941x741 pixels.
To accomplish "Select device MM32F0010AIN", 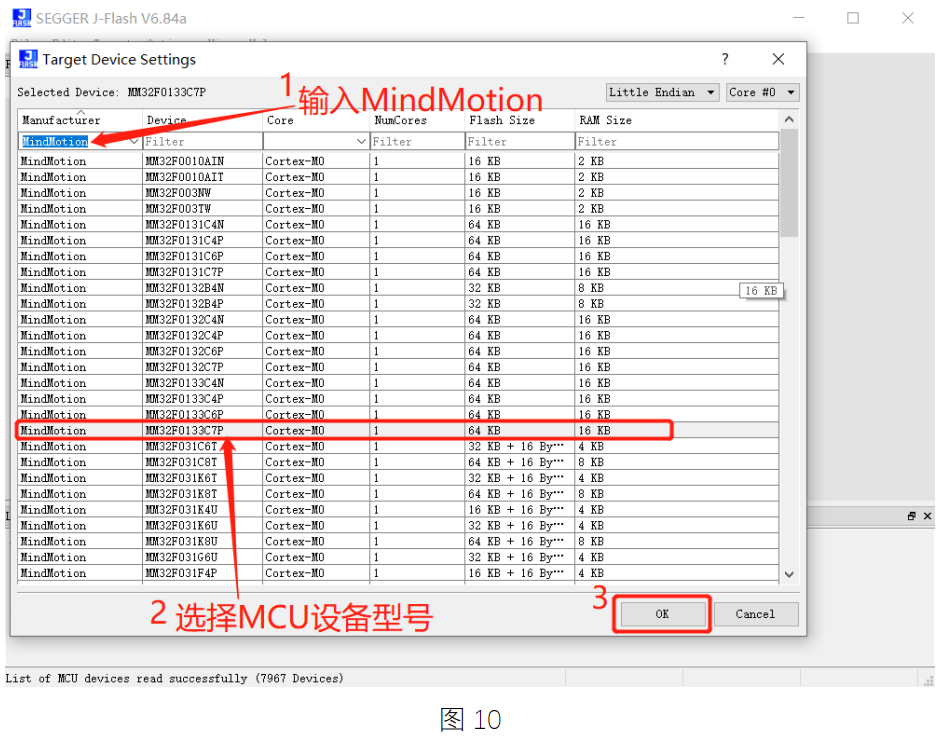I will pos(398,161).
